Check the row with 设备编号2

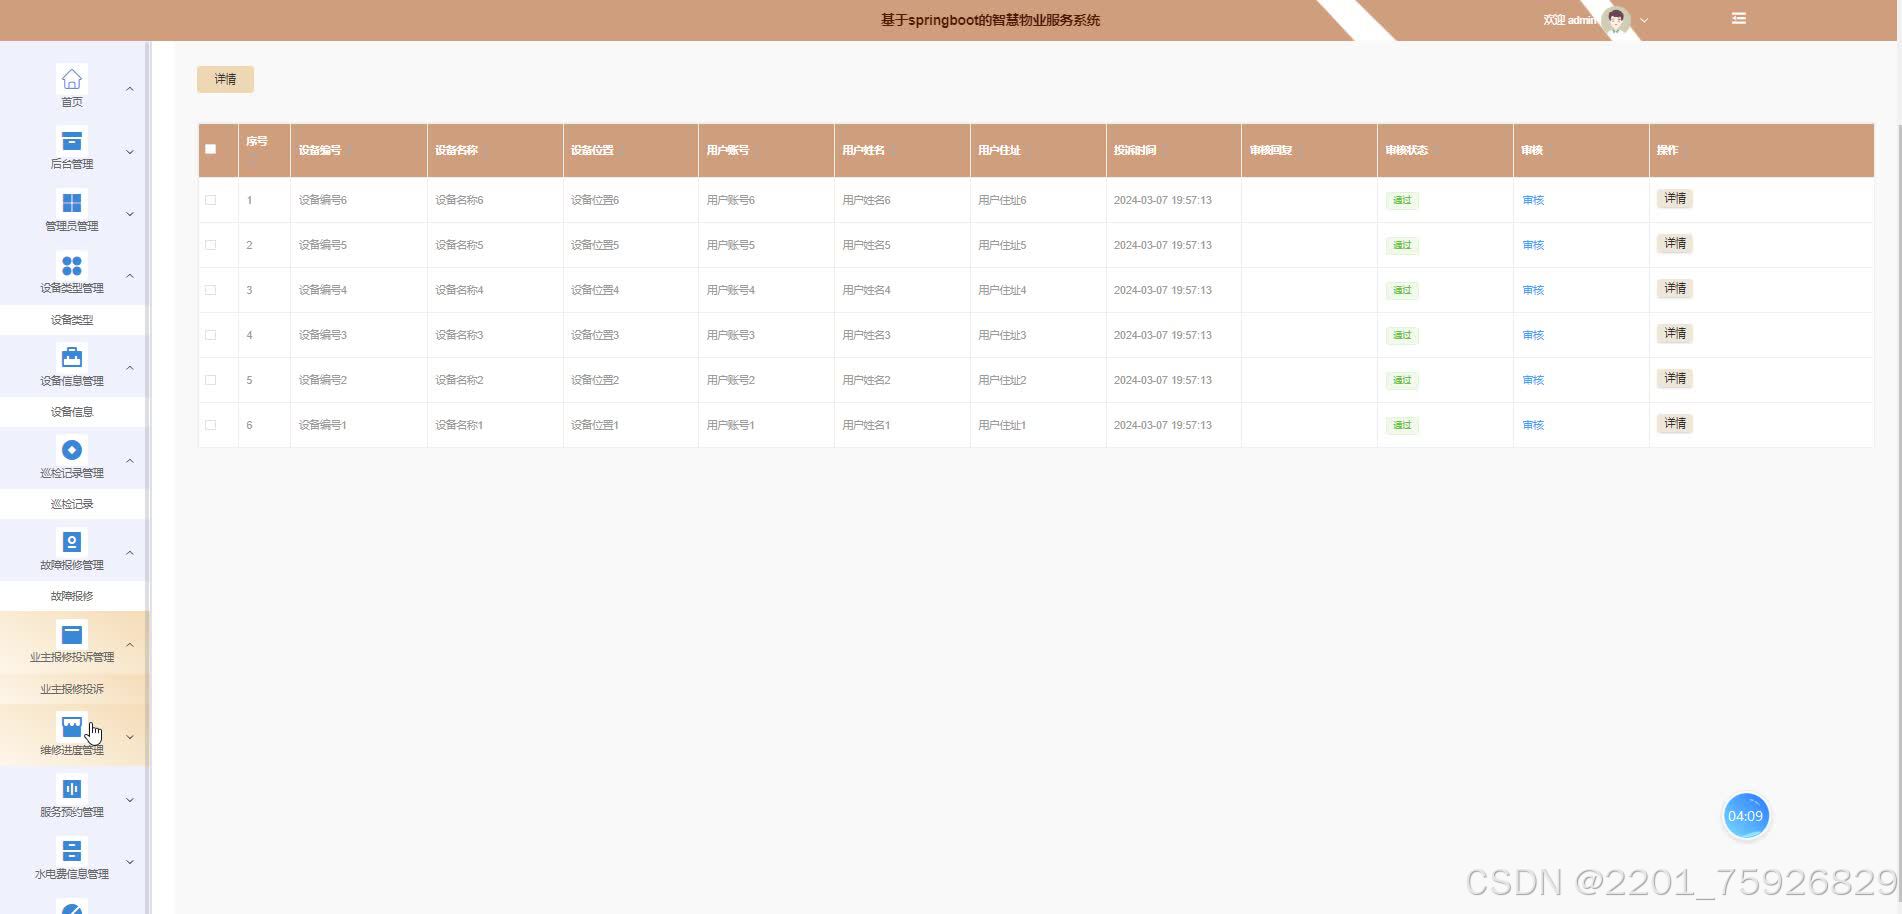[210, 380]
